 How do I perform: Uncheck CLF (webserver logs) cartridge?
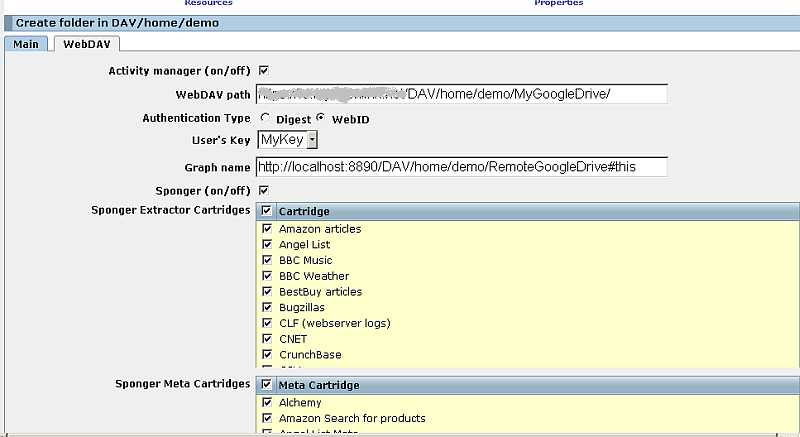point(267,323)
